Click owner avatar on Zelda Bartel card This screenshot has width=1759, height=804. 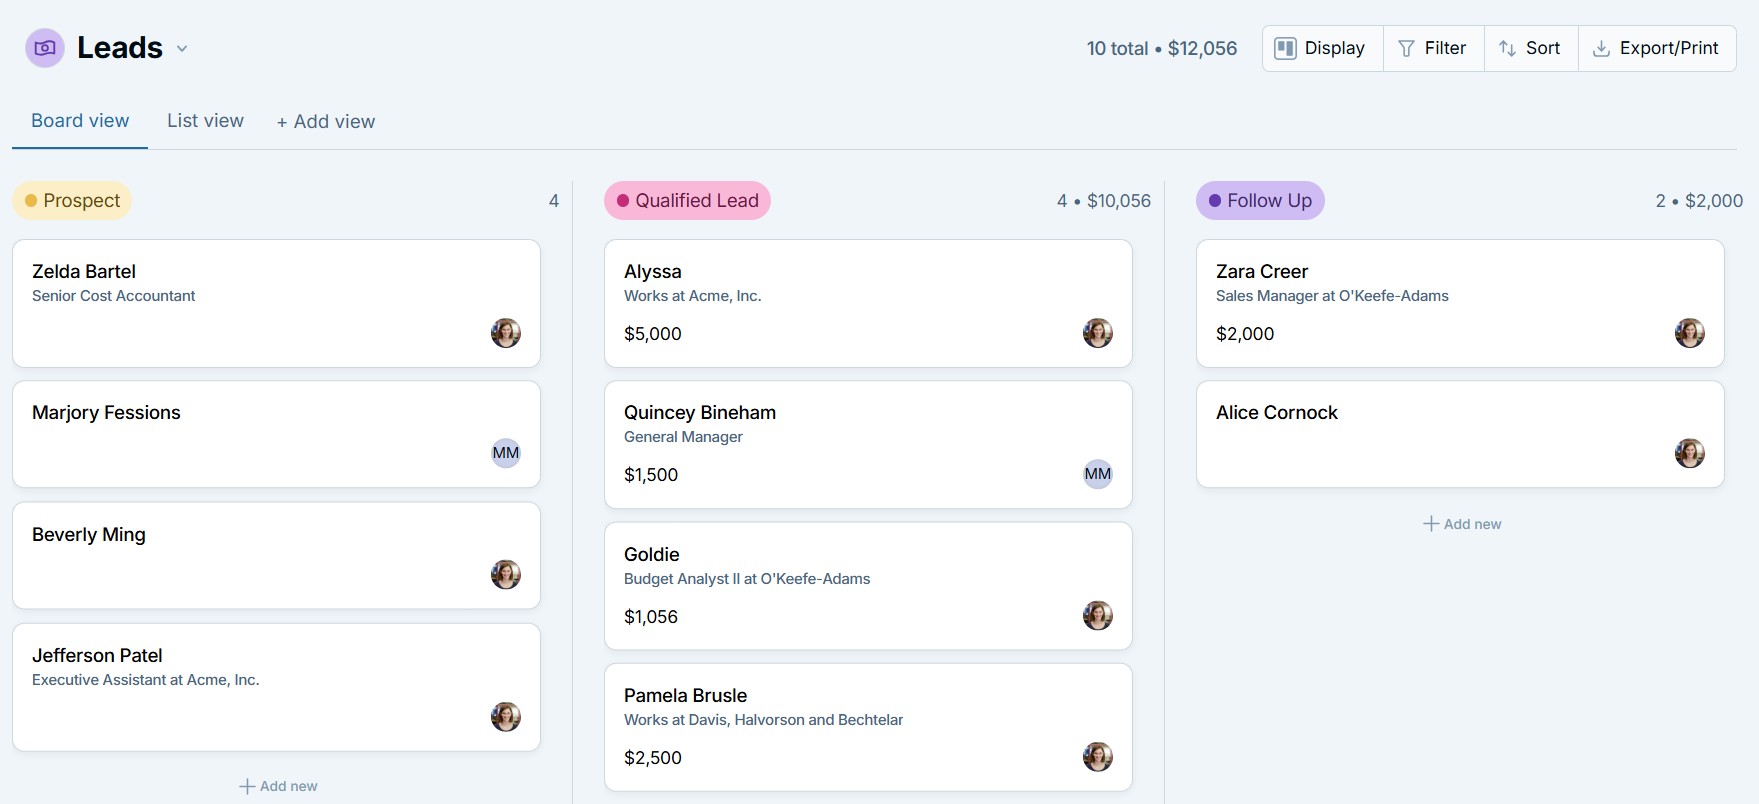coord(506,333)
